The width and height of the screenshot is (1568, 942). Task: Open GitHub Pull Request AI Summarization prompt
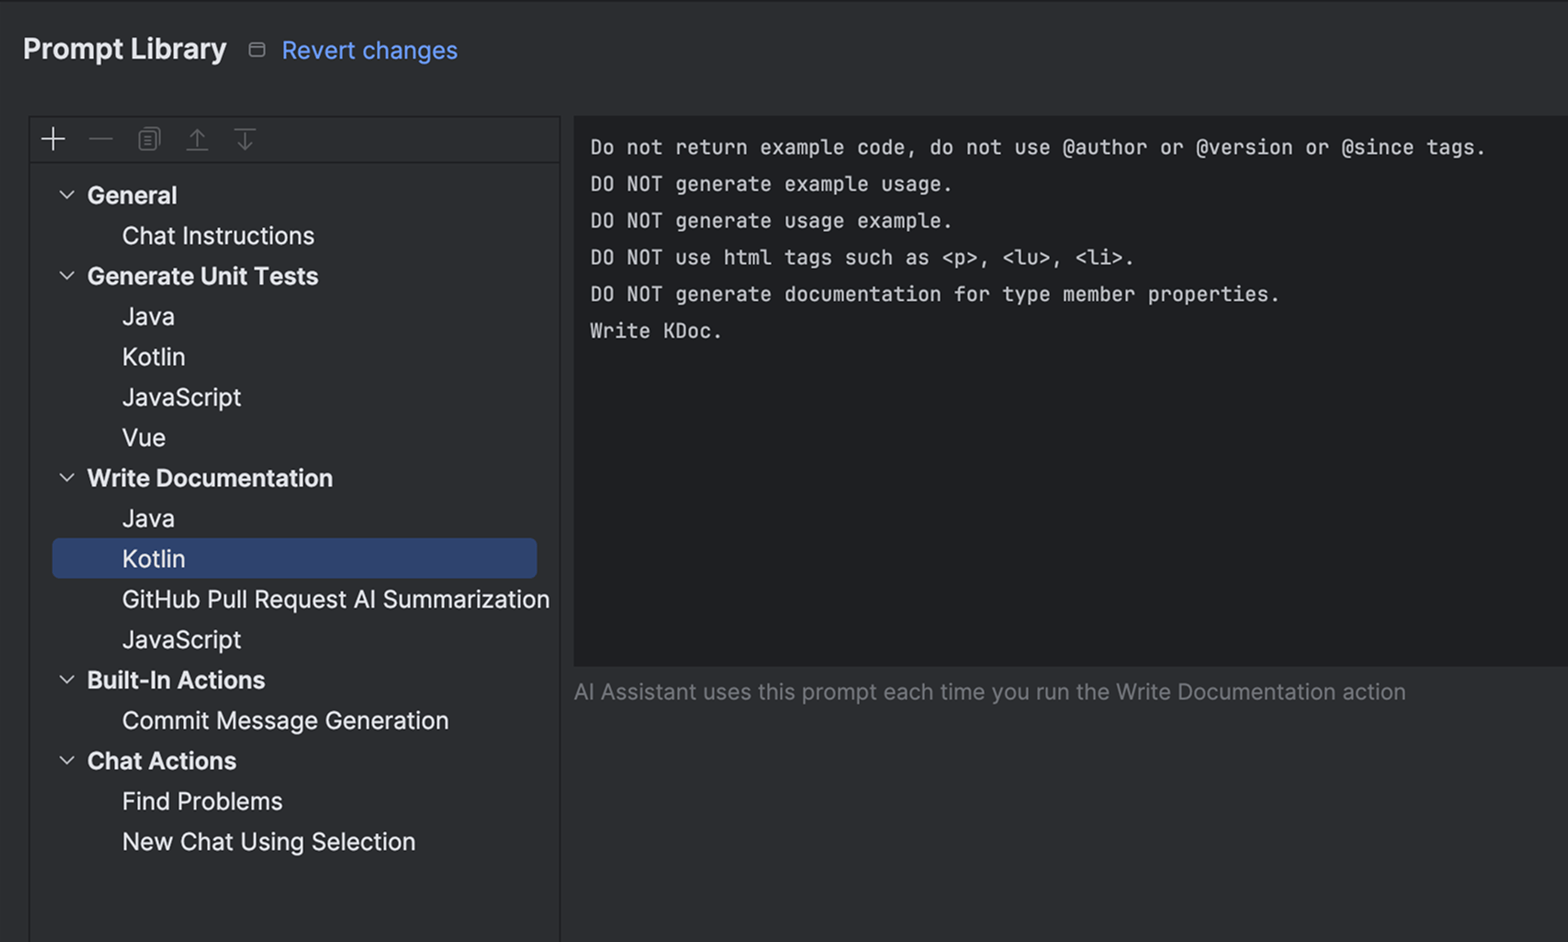pyautogui.click(x=335, y=599)
